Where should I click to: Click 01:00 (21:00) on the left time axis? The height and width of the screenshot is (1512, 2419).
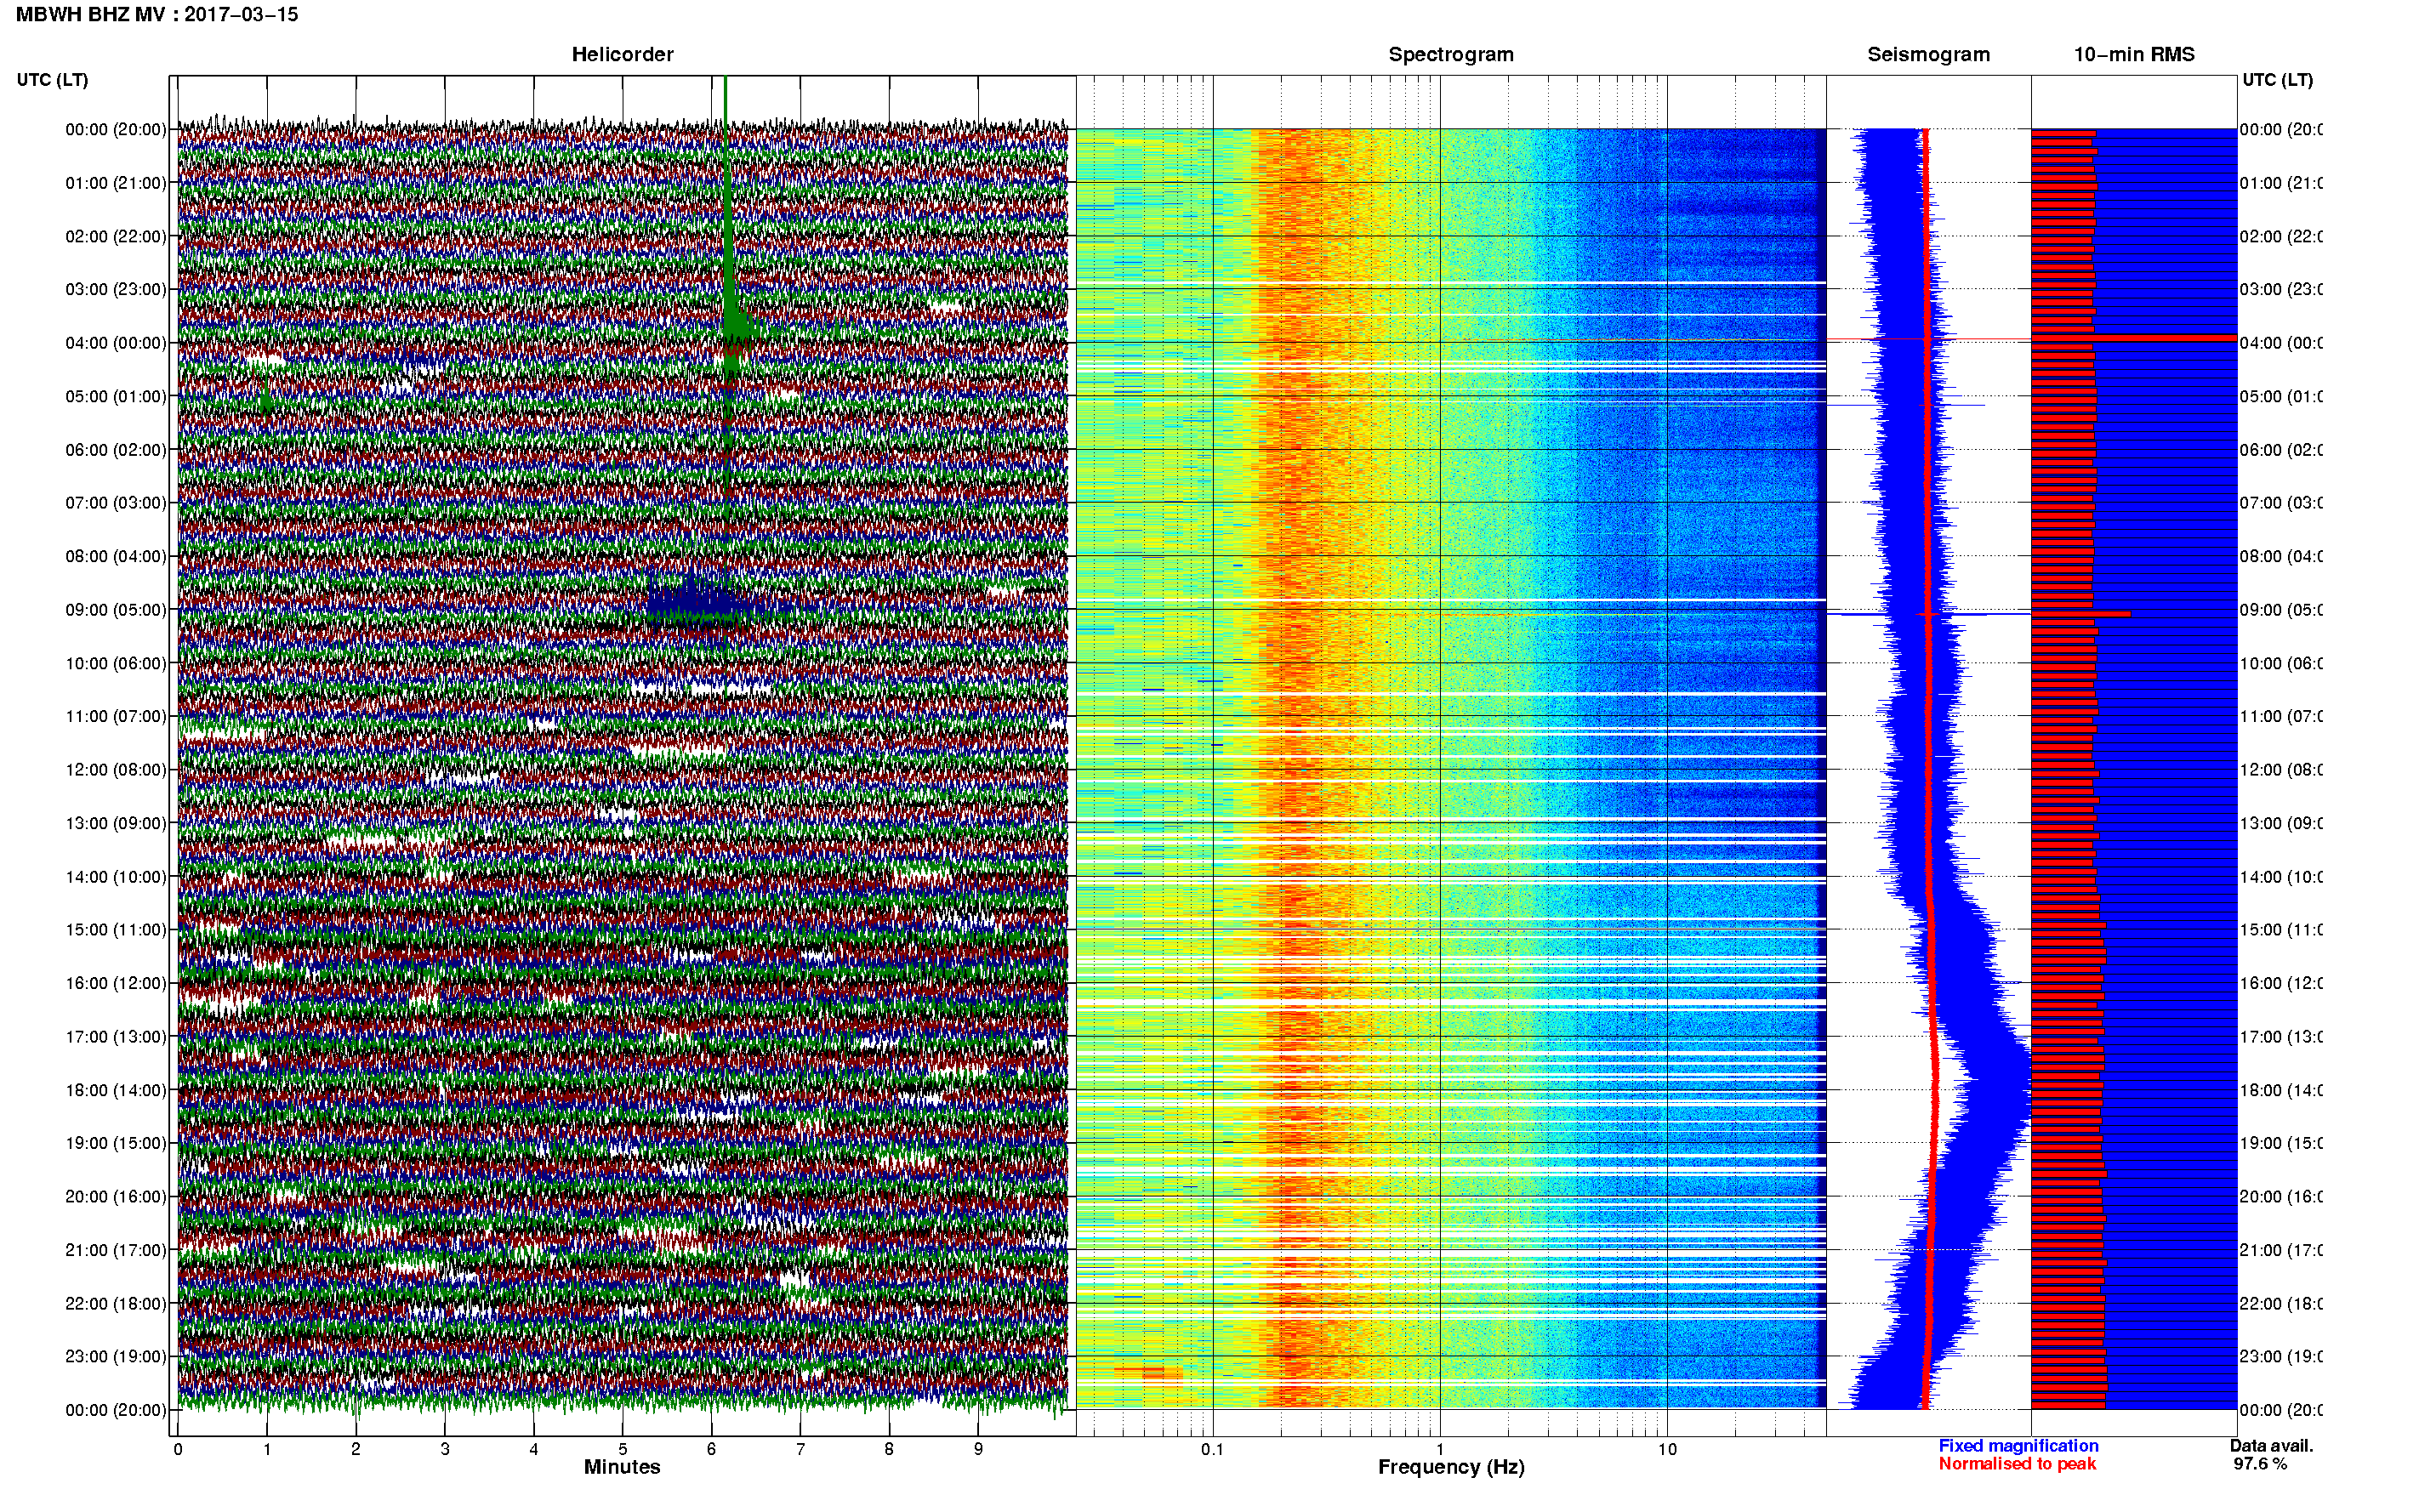click(116, 183)
